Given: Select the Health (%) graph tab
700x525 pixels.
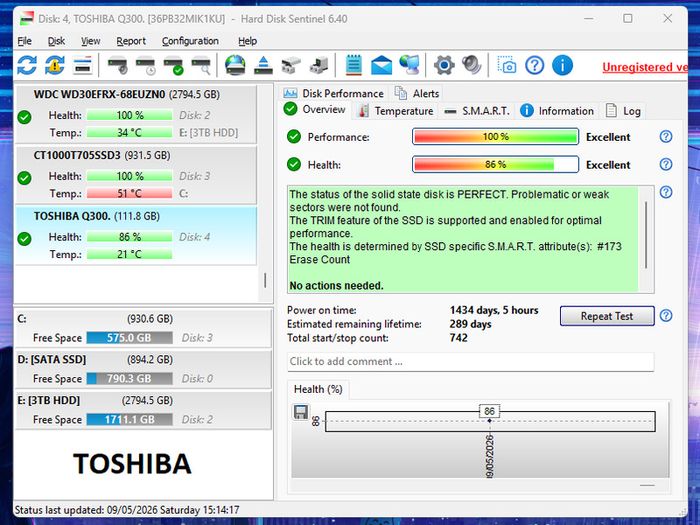Looking at the screenshot, I should click(318, 389).
